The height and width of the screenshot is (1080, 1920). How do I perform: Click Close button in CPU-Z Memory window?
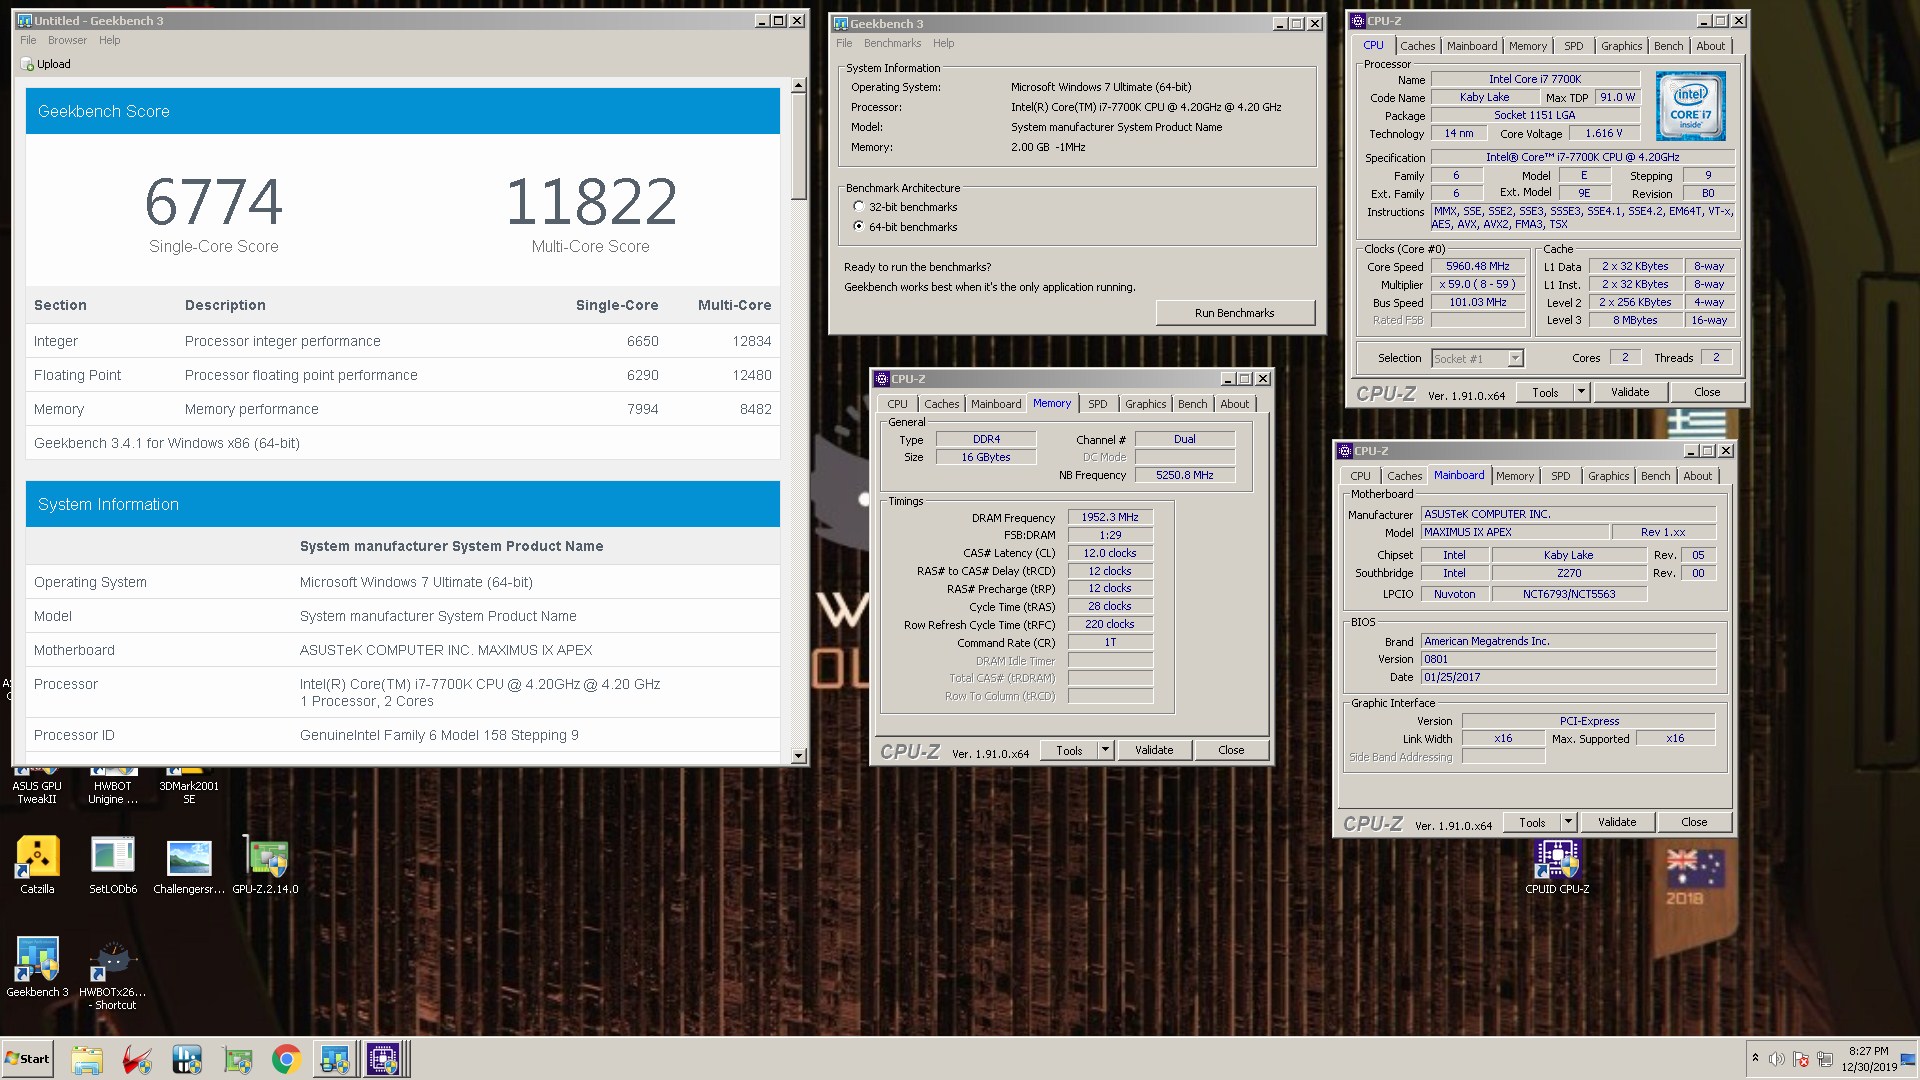coord(1231,750)
